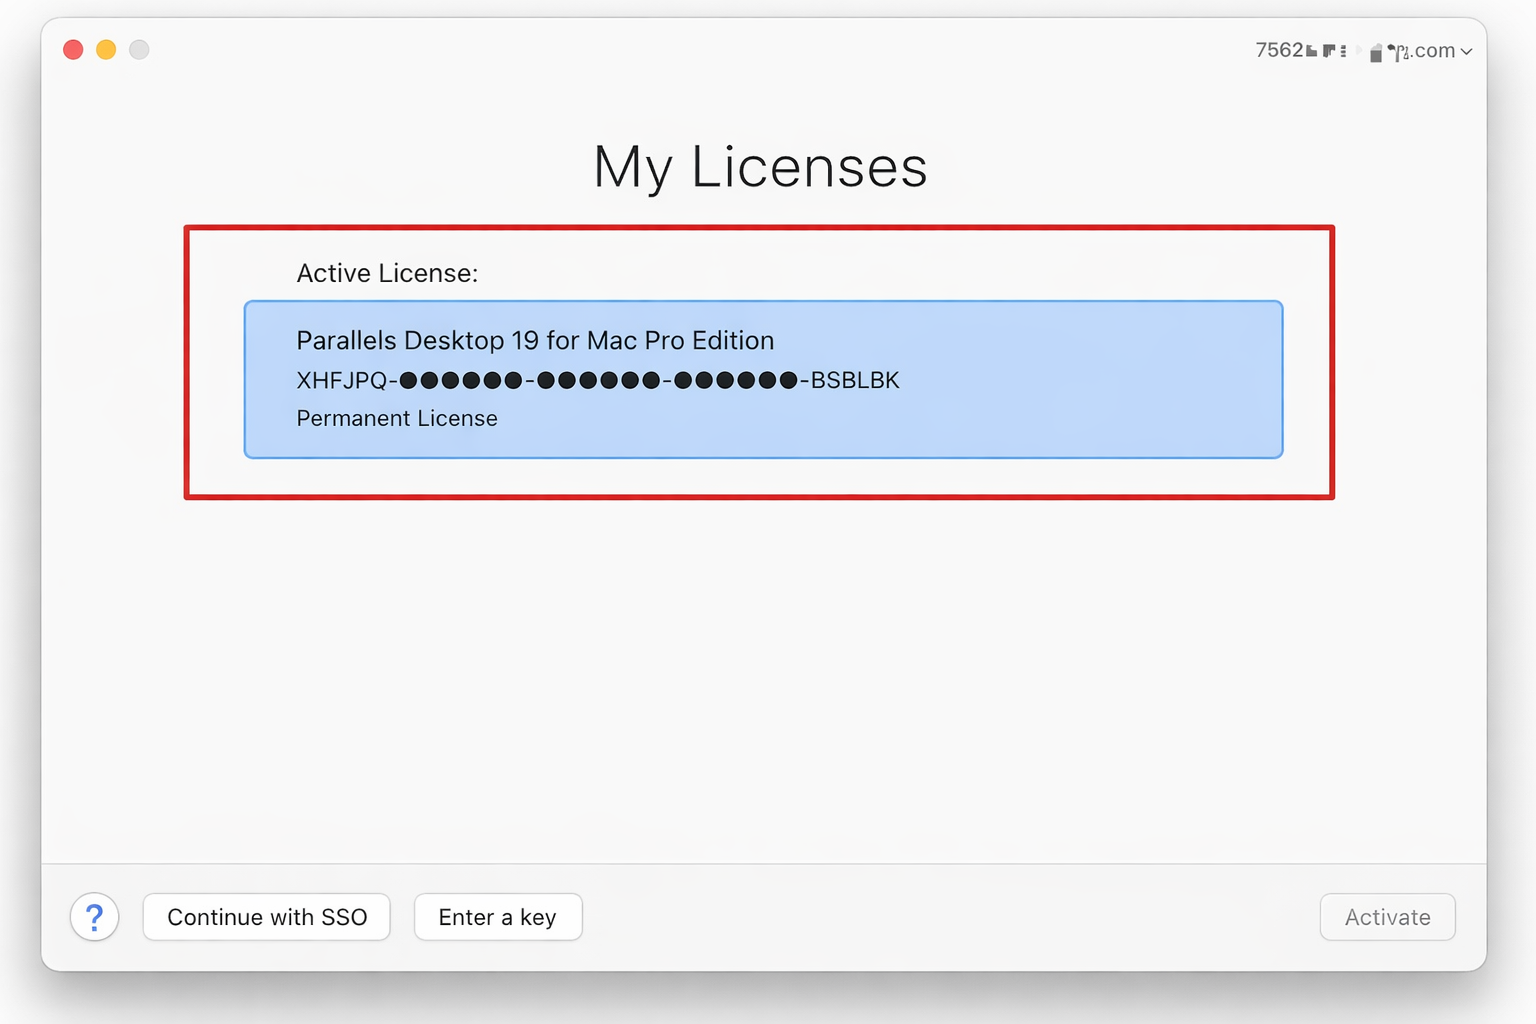Click the XHFJPQ license key prefix
Viewport: 1536px width, 1024px height.
tap(341, 381)
